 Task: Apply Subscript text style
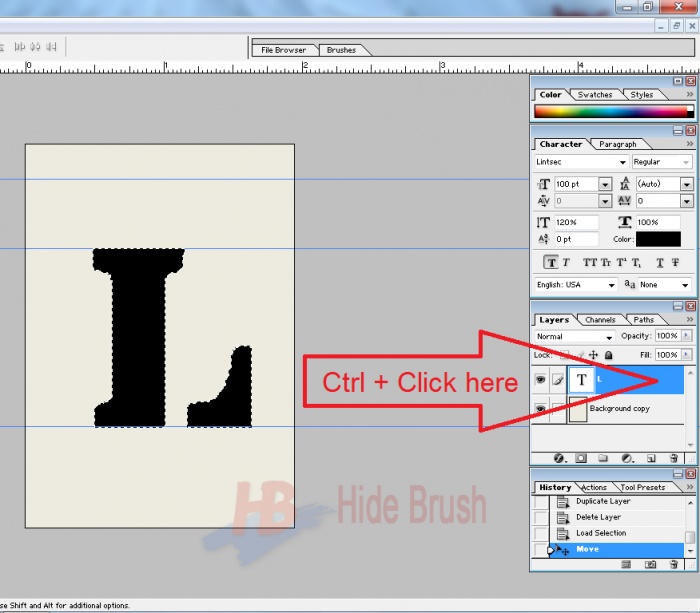click(636, 263)
